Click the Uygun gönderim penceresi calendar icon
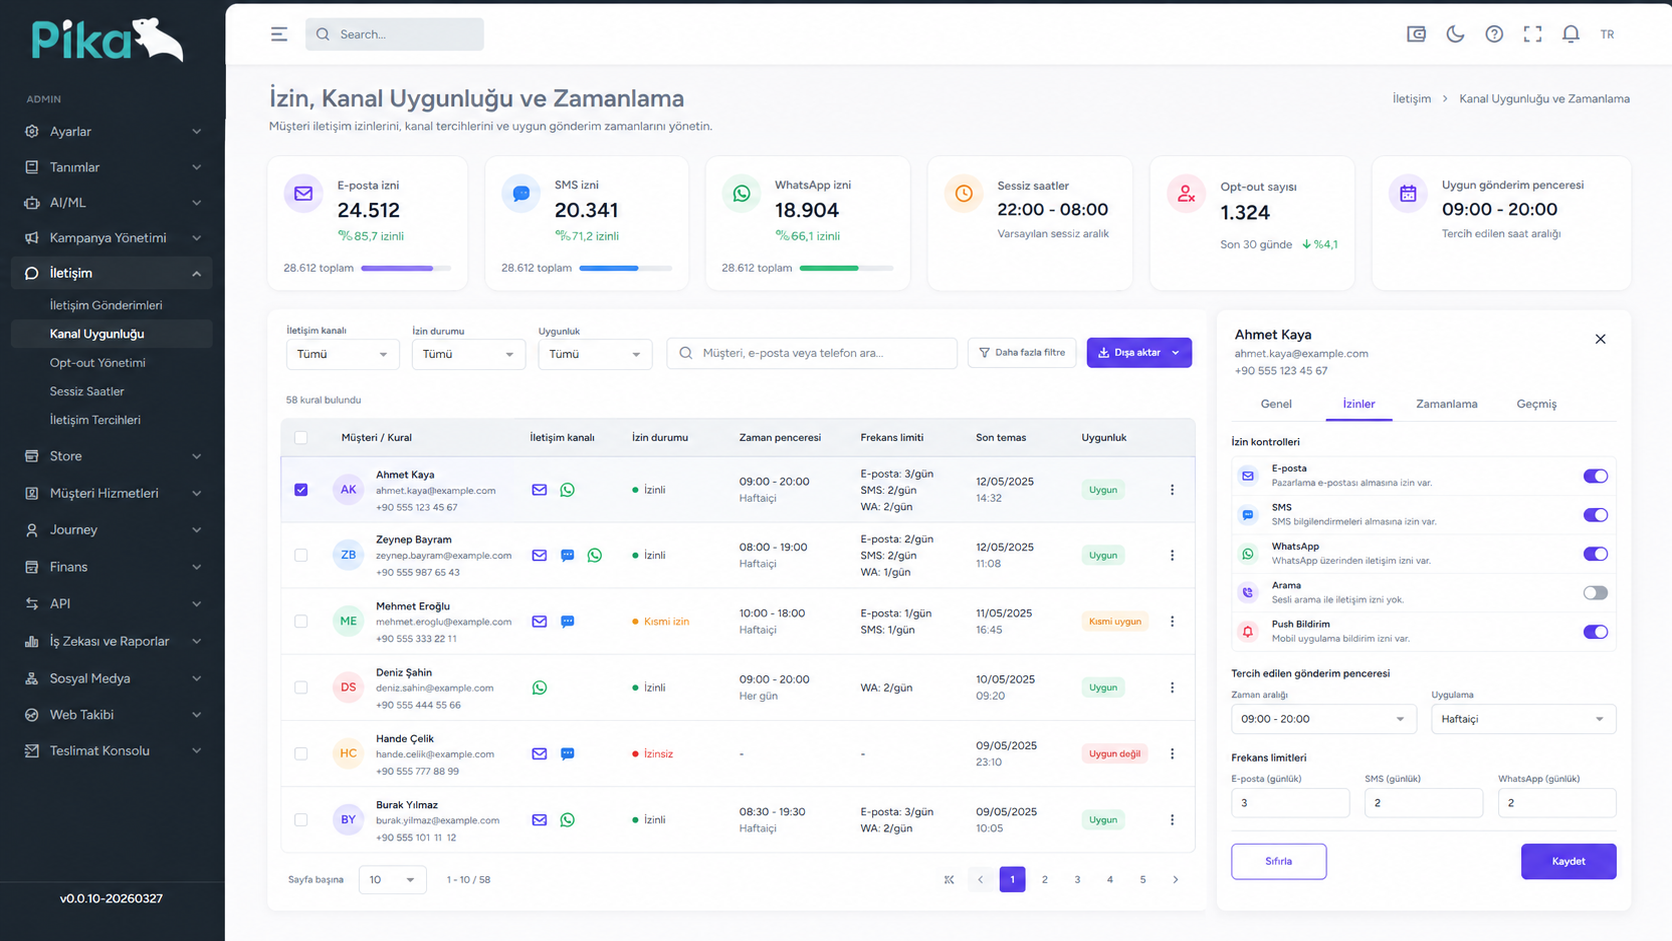The image size is (1672, 941). [x=1408, y=193]
